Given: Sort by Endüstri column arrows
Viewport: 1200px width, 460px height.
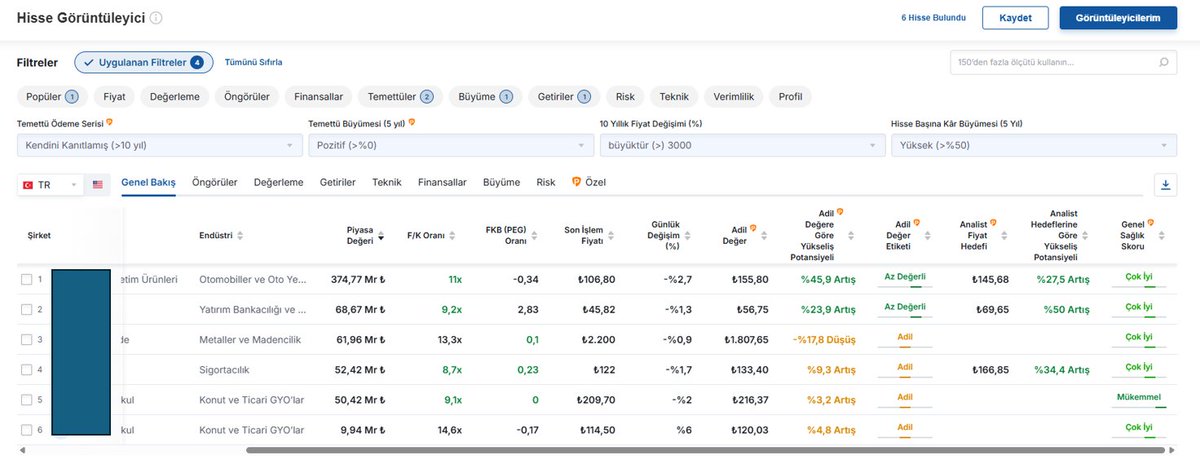Looking at the screenshot, I should pos(240,236).
